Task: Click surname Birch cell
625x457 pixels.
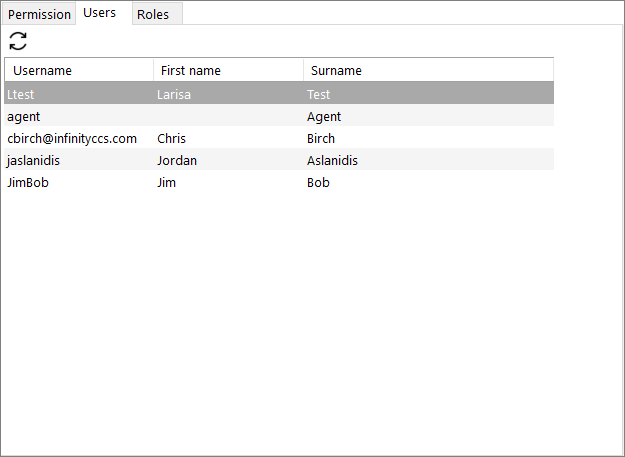Action: click(429, 138)
